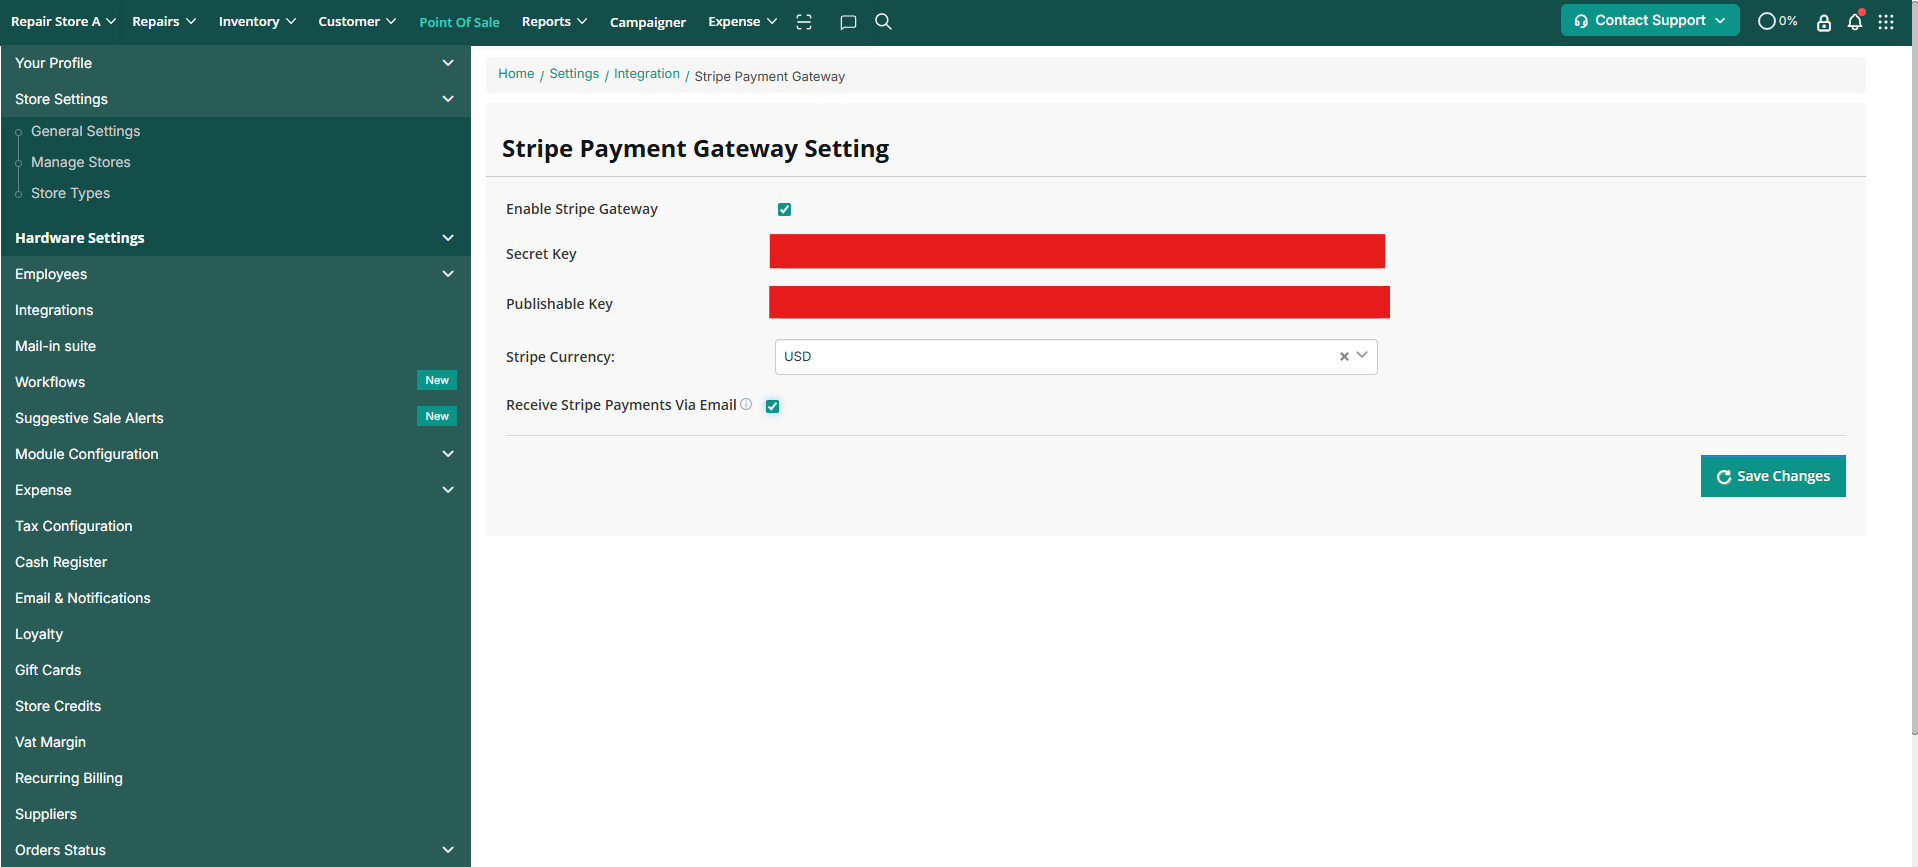Click the Contact Support button
1918x867 pixels.
tap(1650, 20)
